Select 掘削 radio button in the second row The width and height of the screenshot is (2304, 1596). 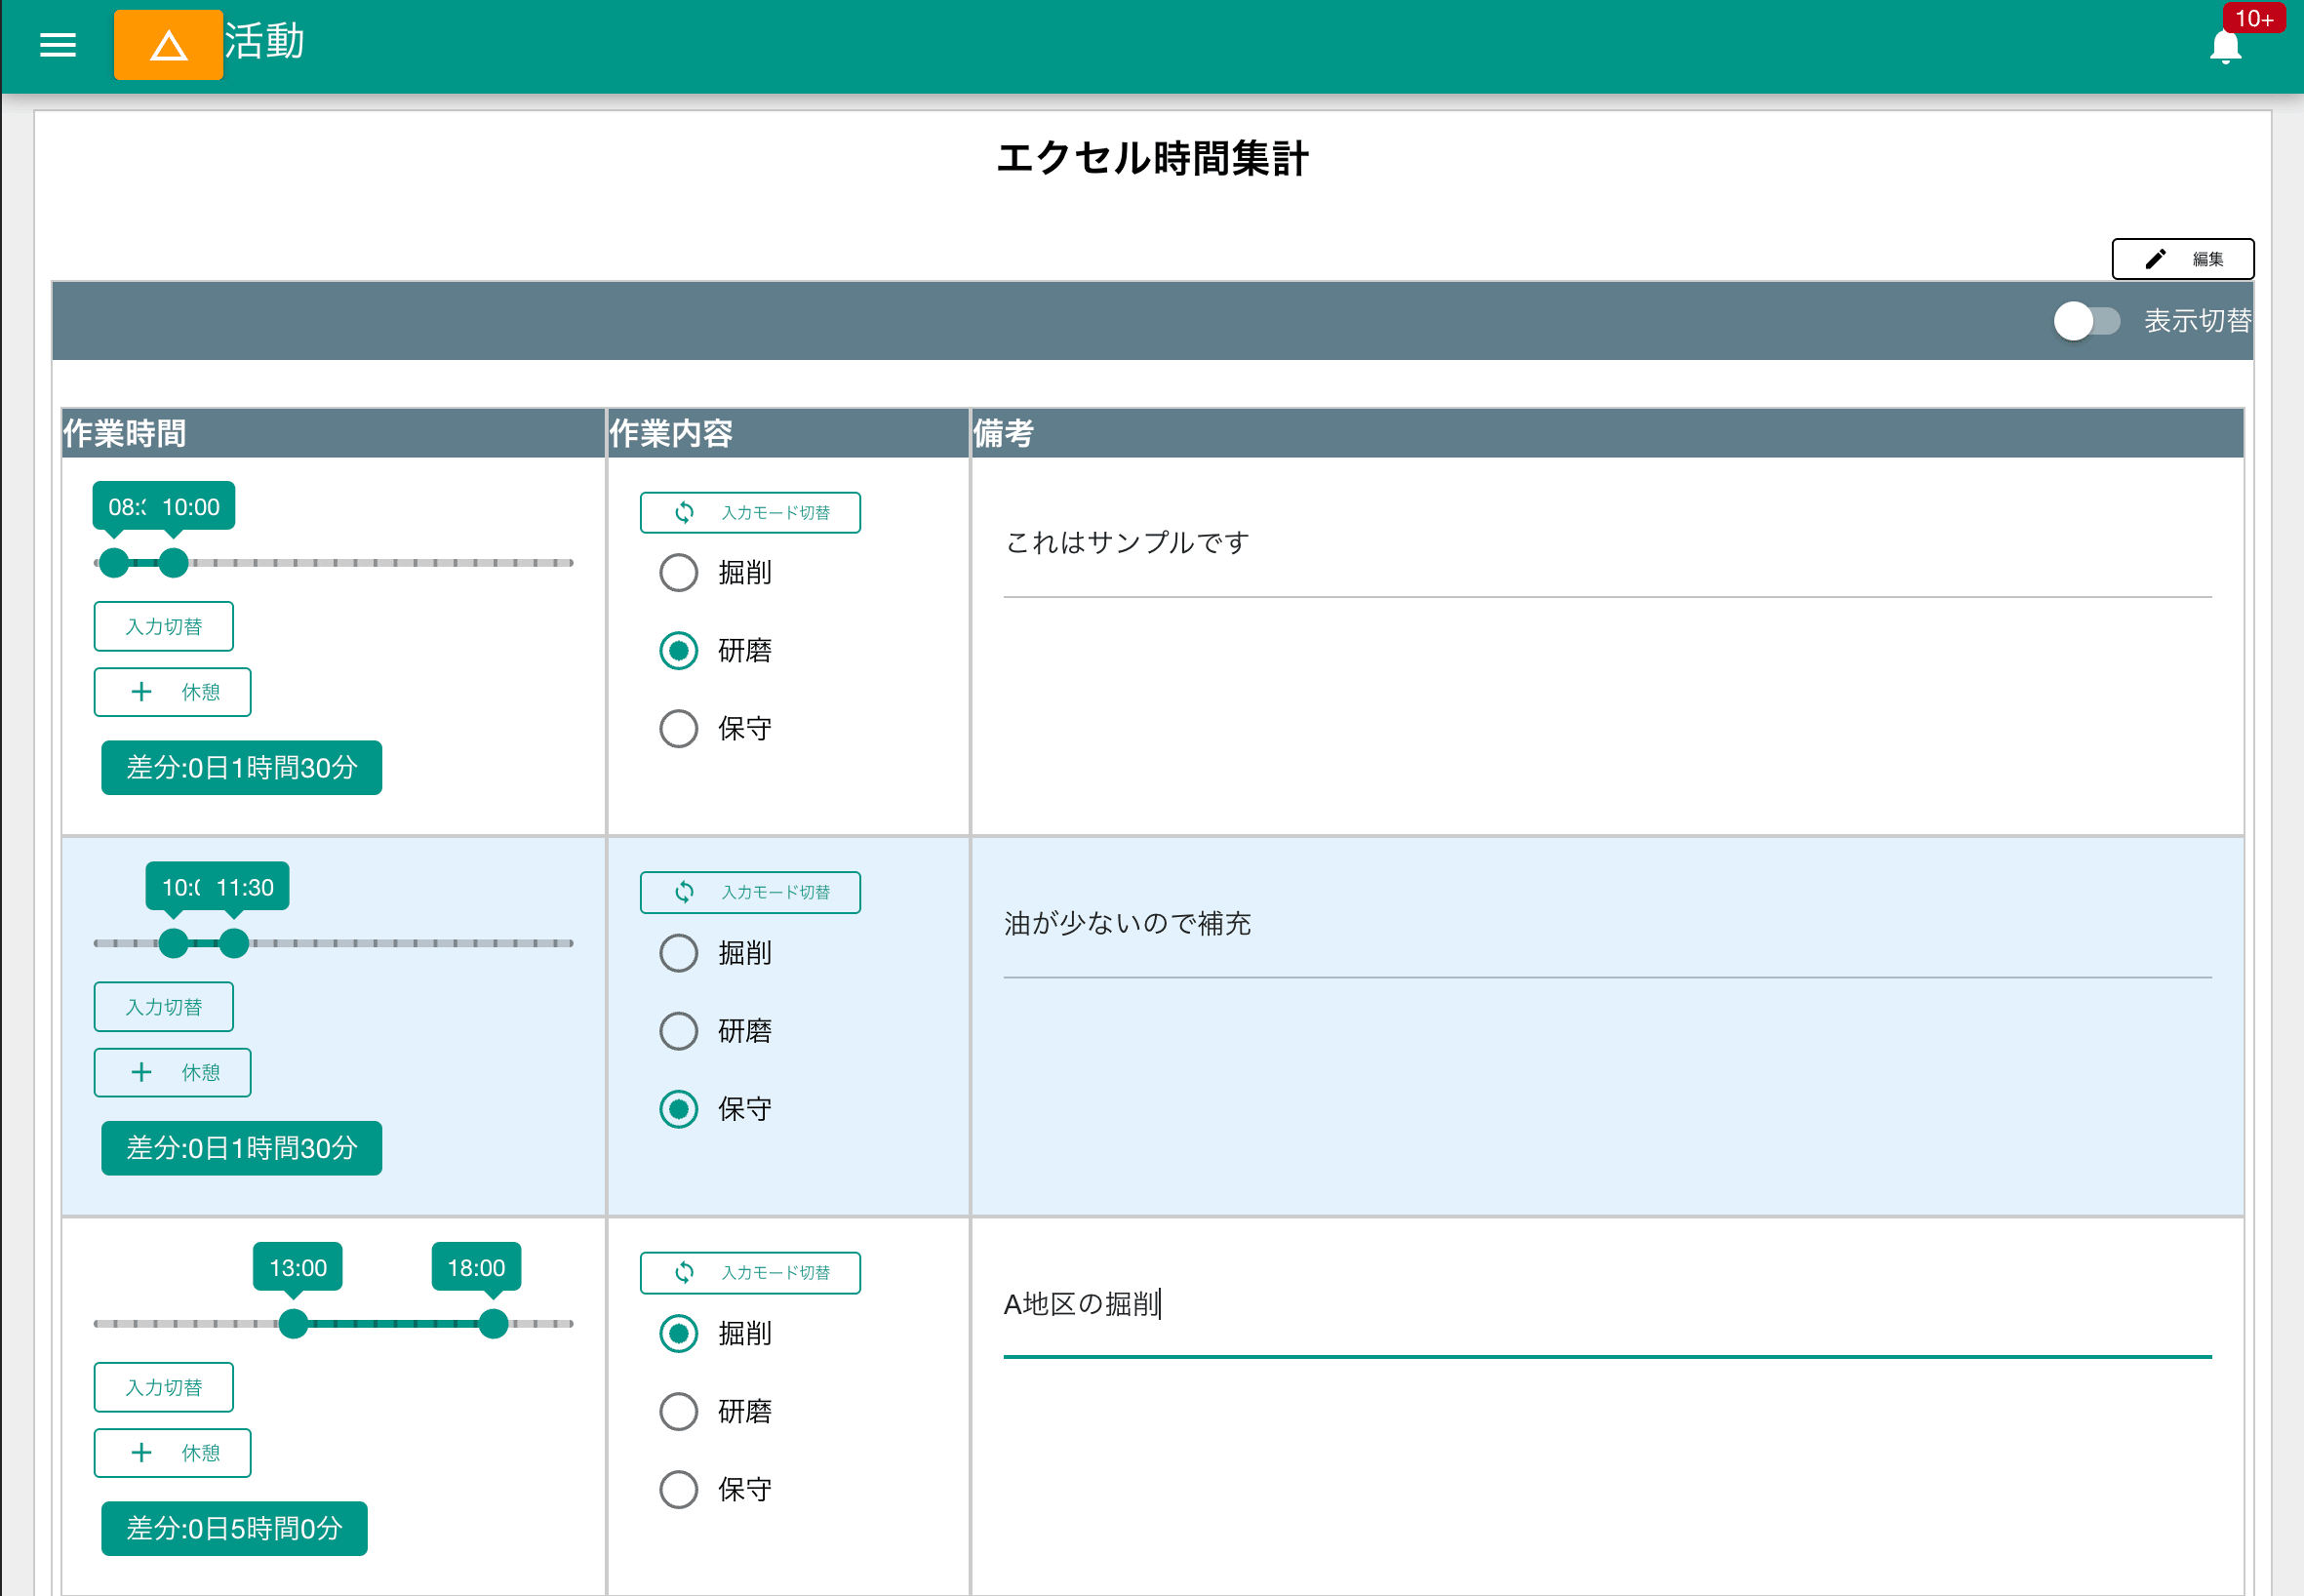679,953
